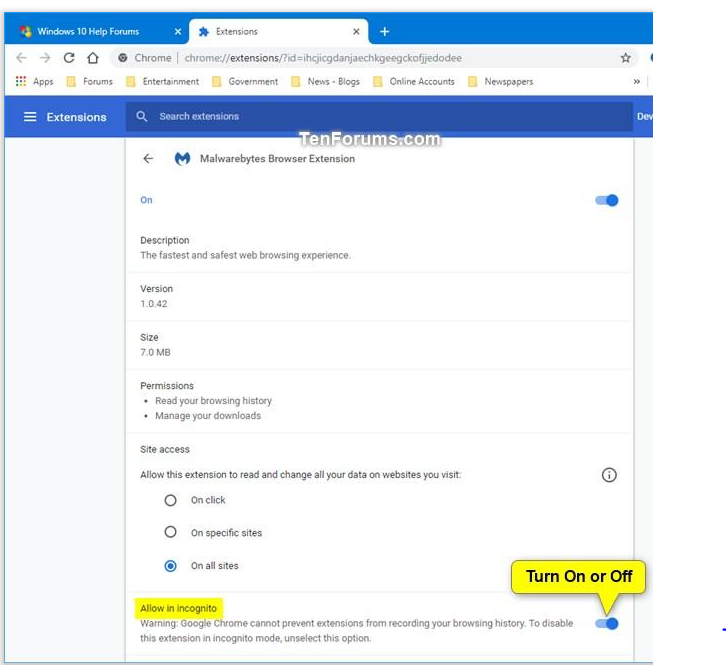Click the browser forward arrow
The height and width of the screenshot is (665, 726).
[x=45, y=58]
